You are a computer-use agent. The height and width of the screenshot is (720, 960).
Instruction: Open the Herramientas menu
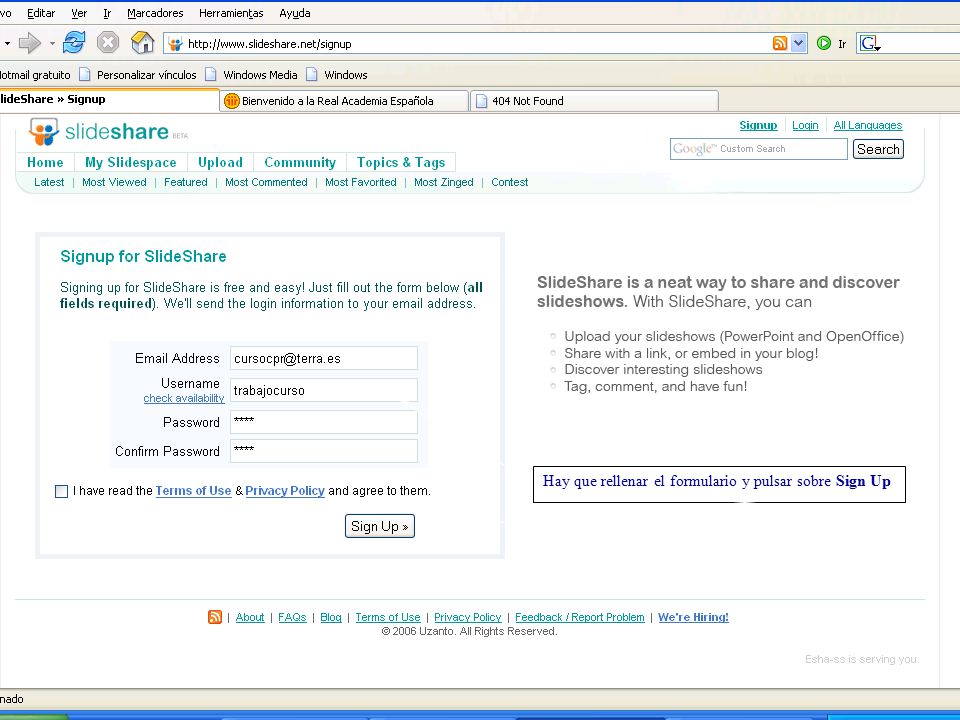tap(231, 13)
